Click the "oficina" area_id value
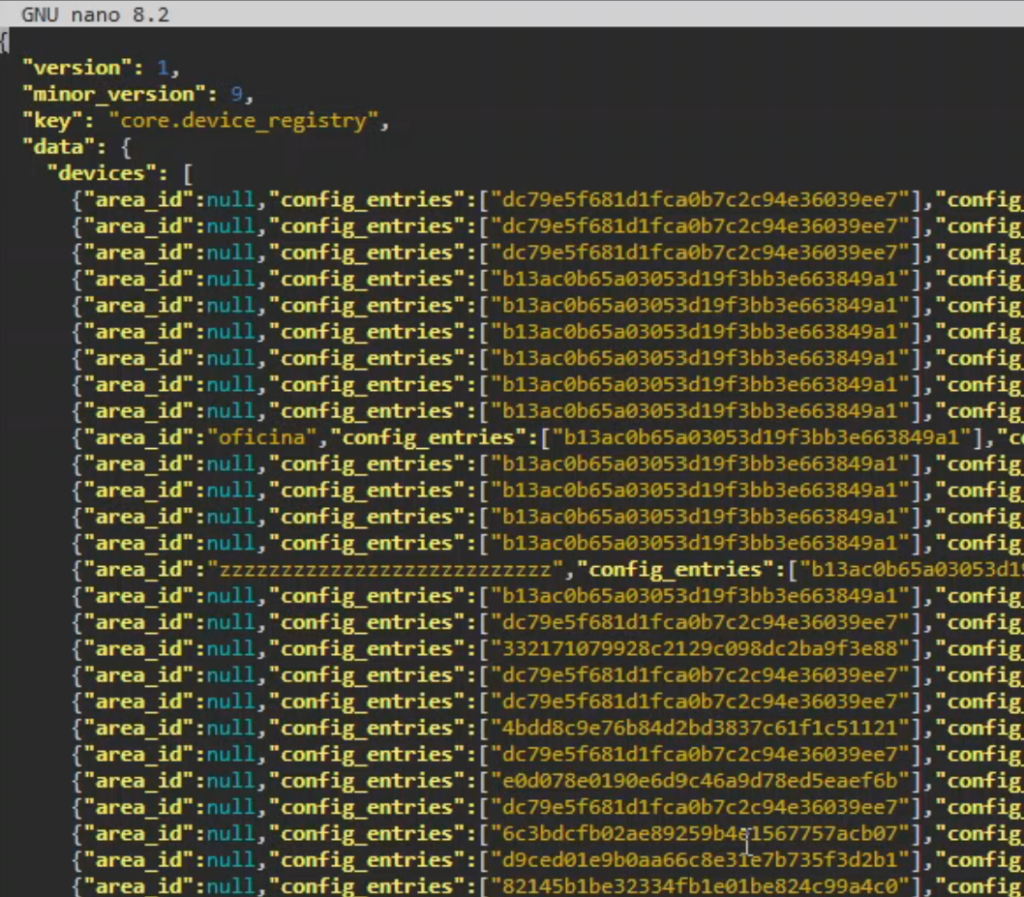Image resolution: width=1024 pixels, height=897 pixels. tap(262, 437)
